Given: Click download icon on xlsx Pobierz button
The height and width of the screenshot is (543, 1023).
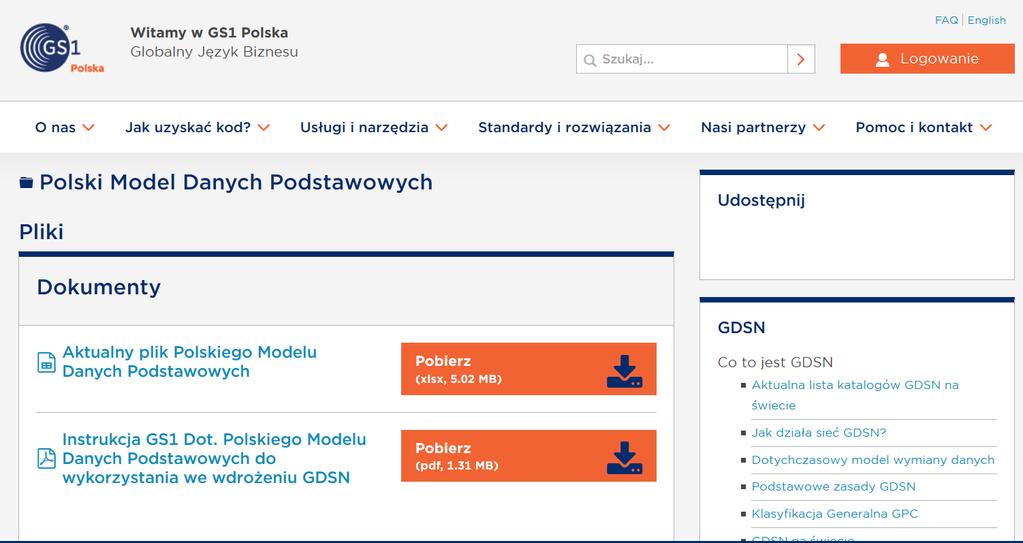Looking at the screenshot, I should point(624,371).
